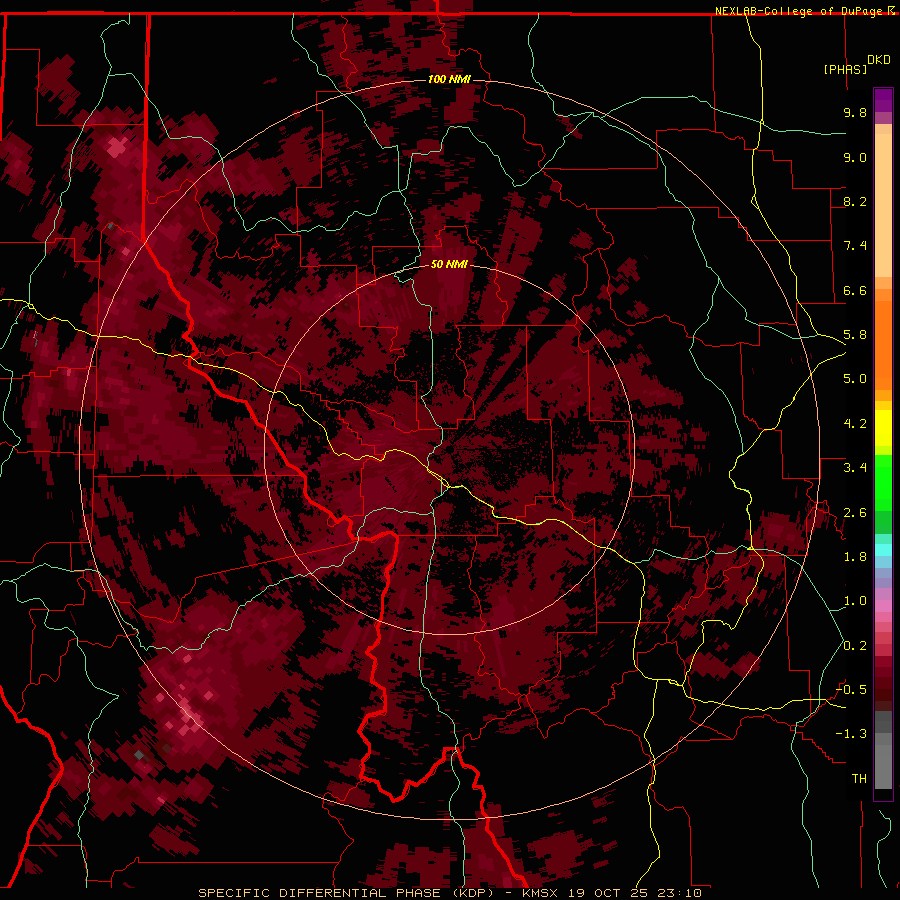900x900 pixels.
Task: Click the NEXLAB-College of DuPage text
Action: [x=801, y=11]
